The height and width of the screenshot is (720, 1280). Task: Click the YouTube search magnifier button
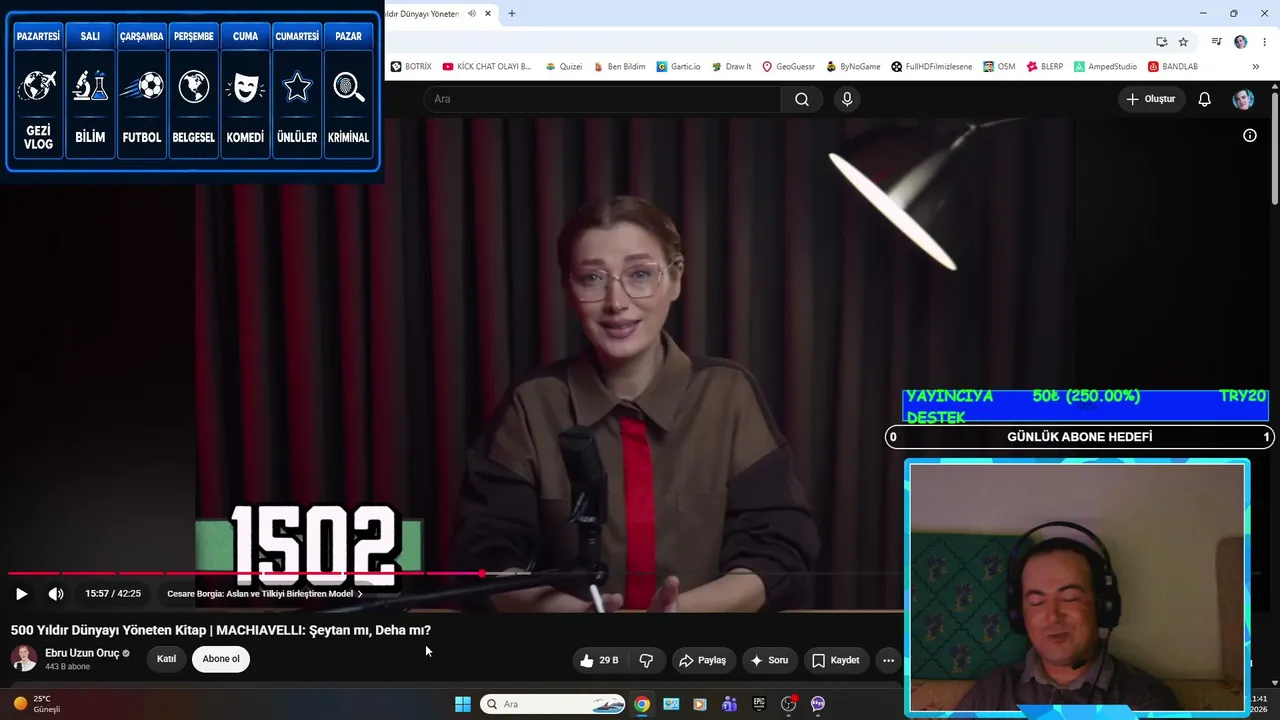(x=802, y=99)
